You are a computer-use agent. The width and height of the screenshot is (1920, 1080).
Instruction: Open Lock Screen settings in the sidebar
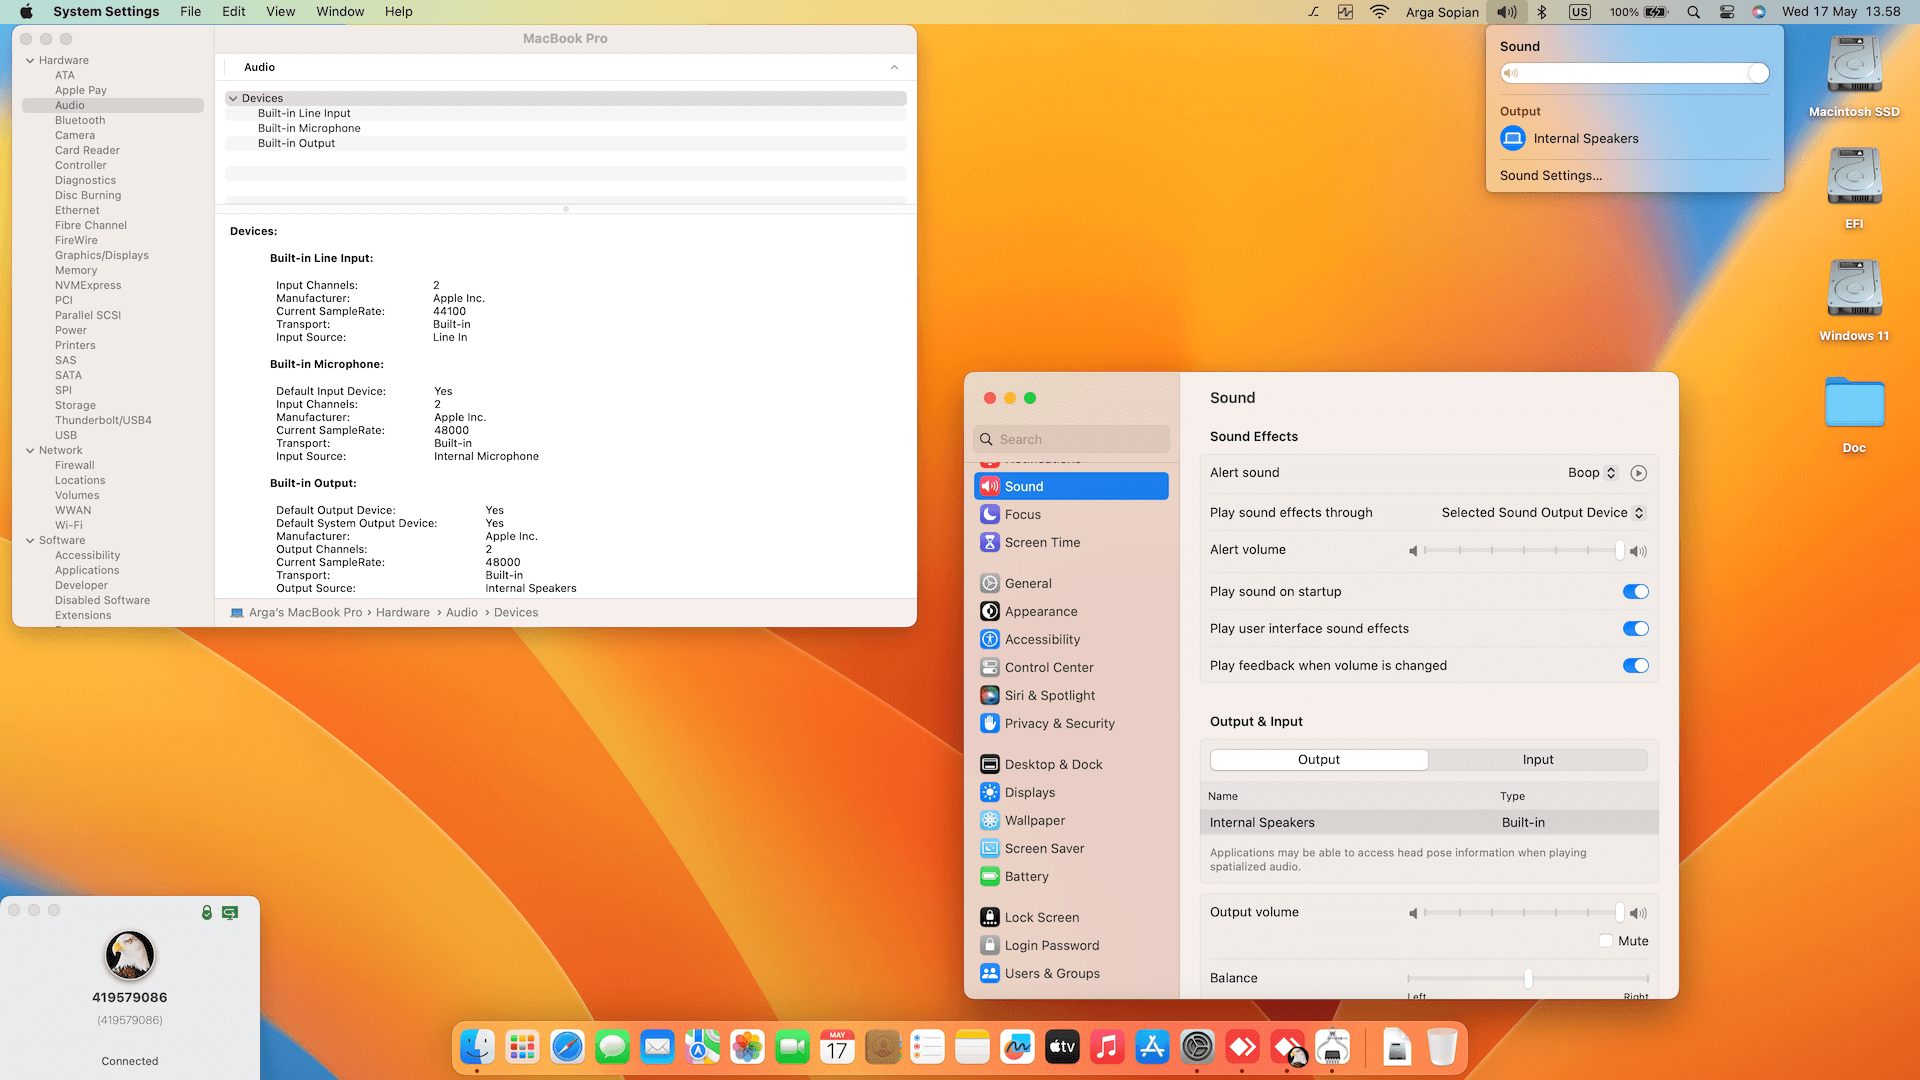point(1071,917)
